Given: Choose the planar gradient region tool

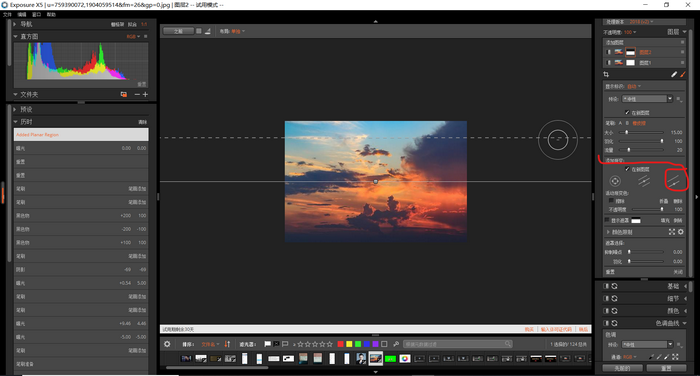Looking at the screenshot, I should pos(644,181).
